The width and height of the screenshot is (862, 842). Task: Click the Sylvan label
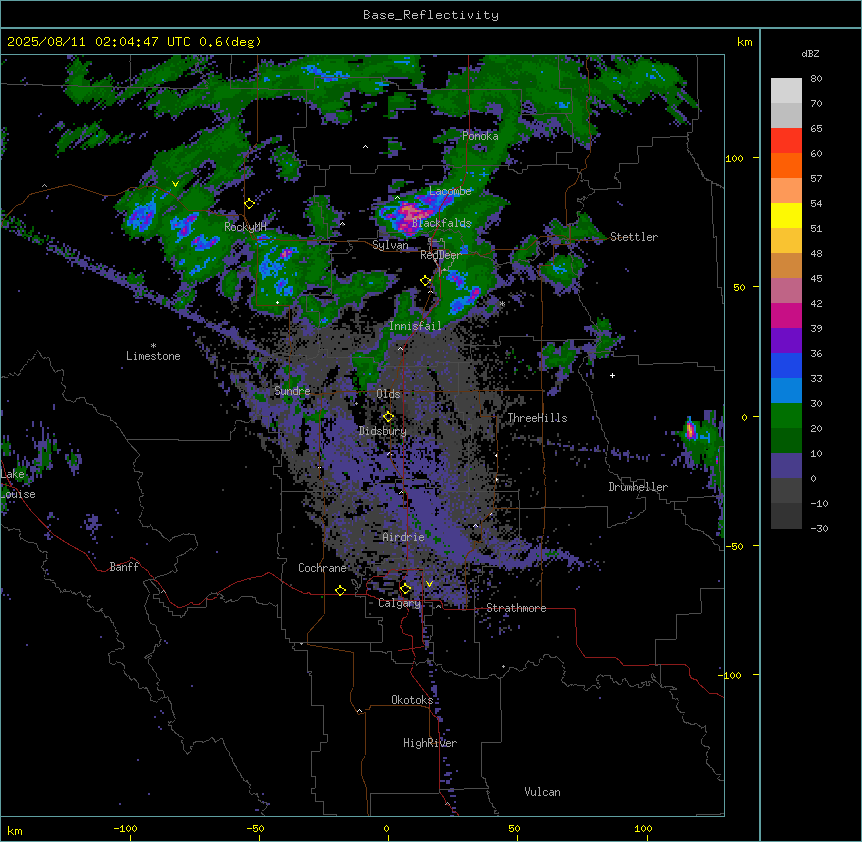click(390, 245)
